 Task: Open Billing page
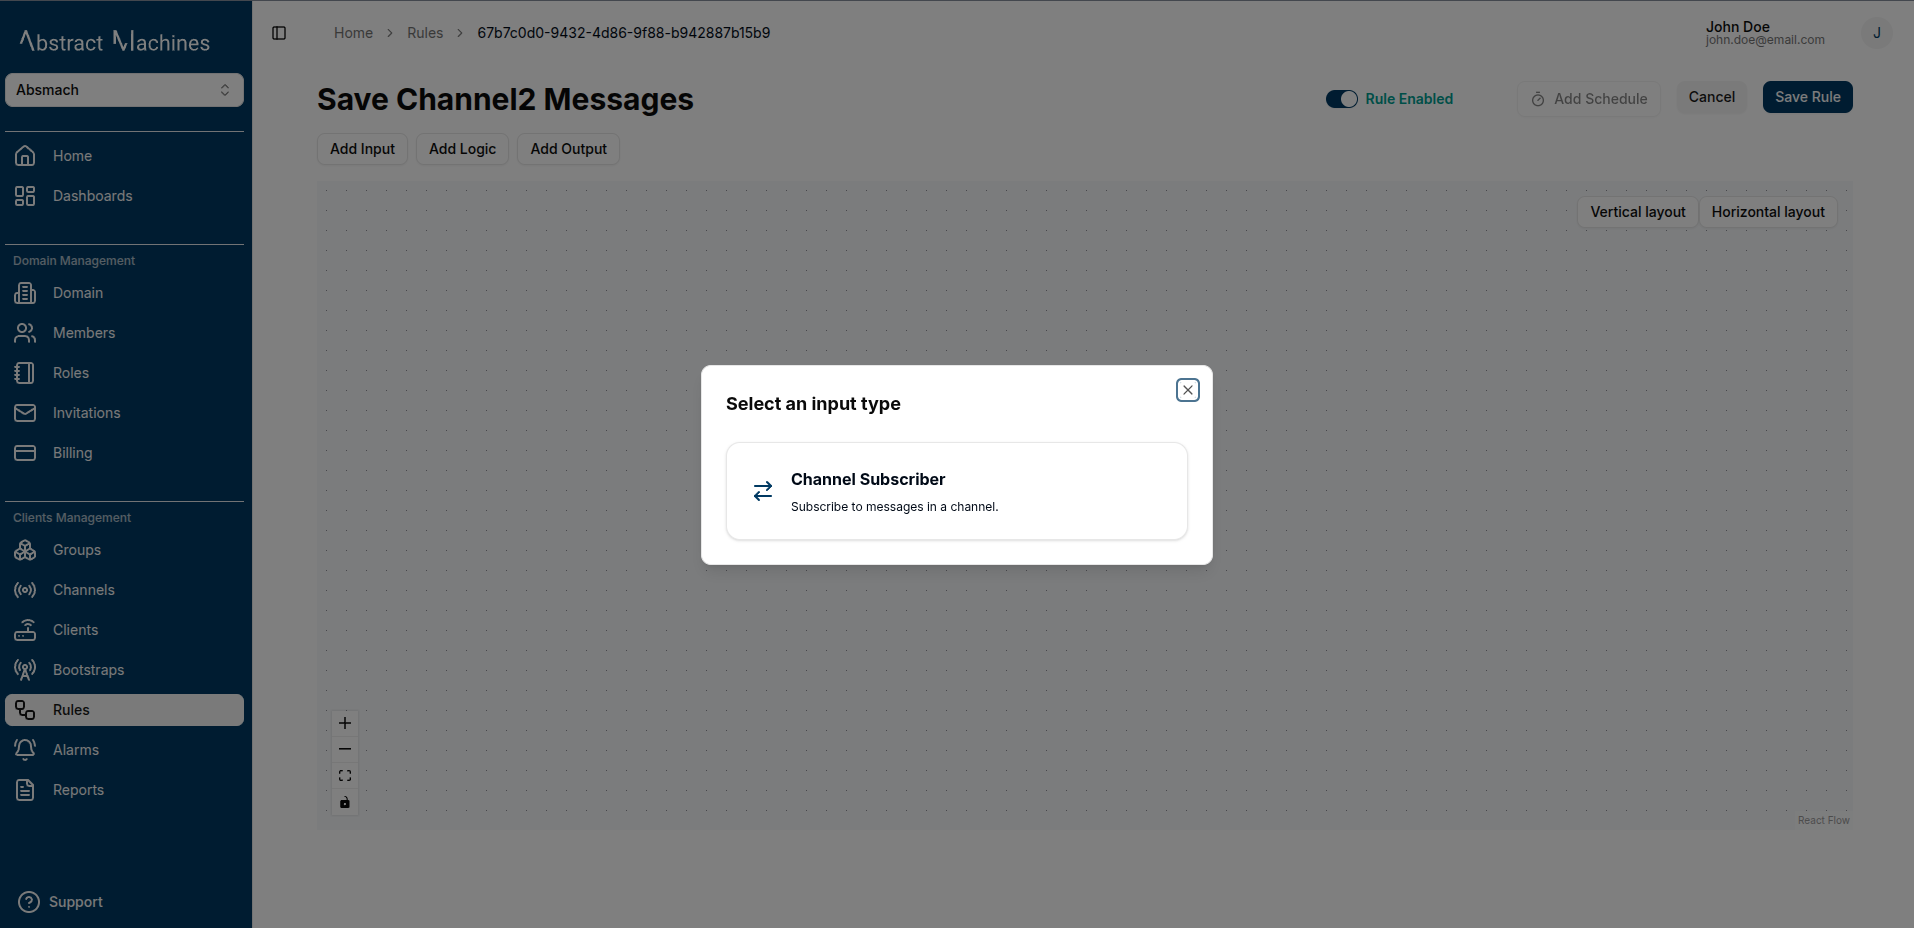(124, 453)
